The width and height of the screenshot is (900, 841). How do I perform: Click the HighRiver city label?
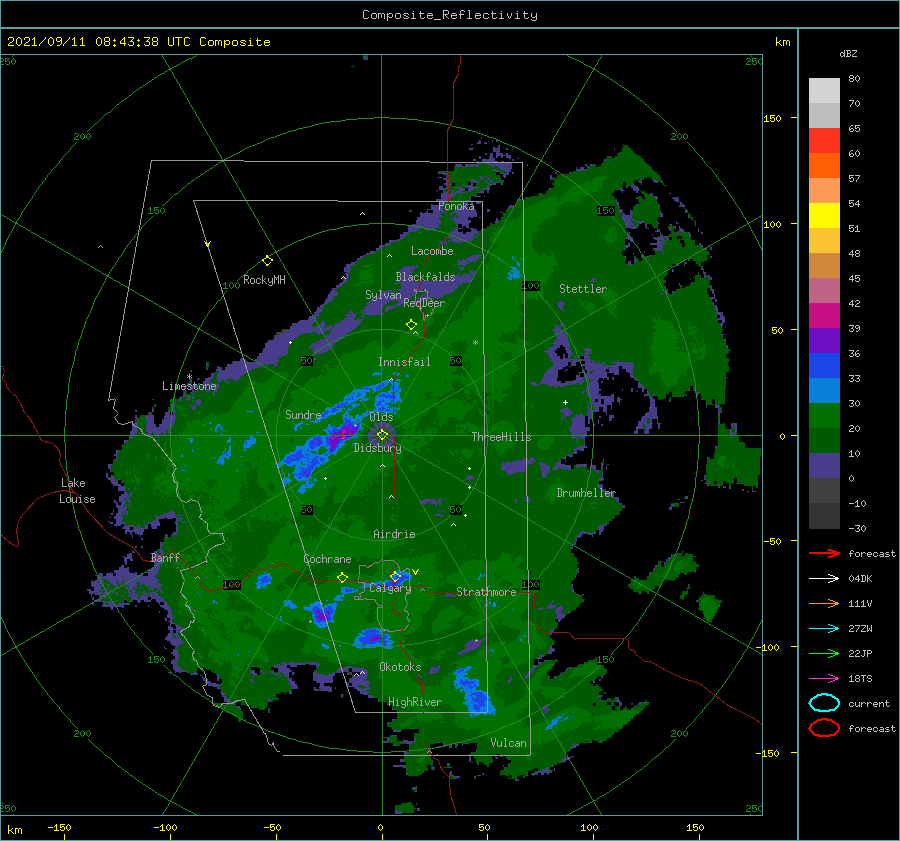pos(415,702)
